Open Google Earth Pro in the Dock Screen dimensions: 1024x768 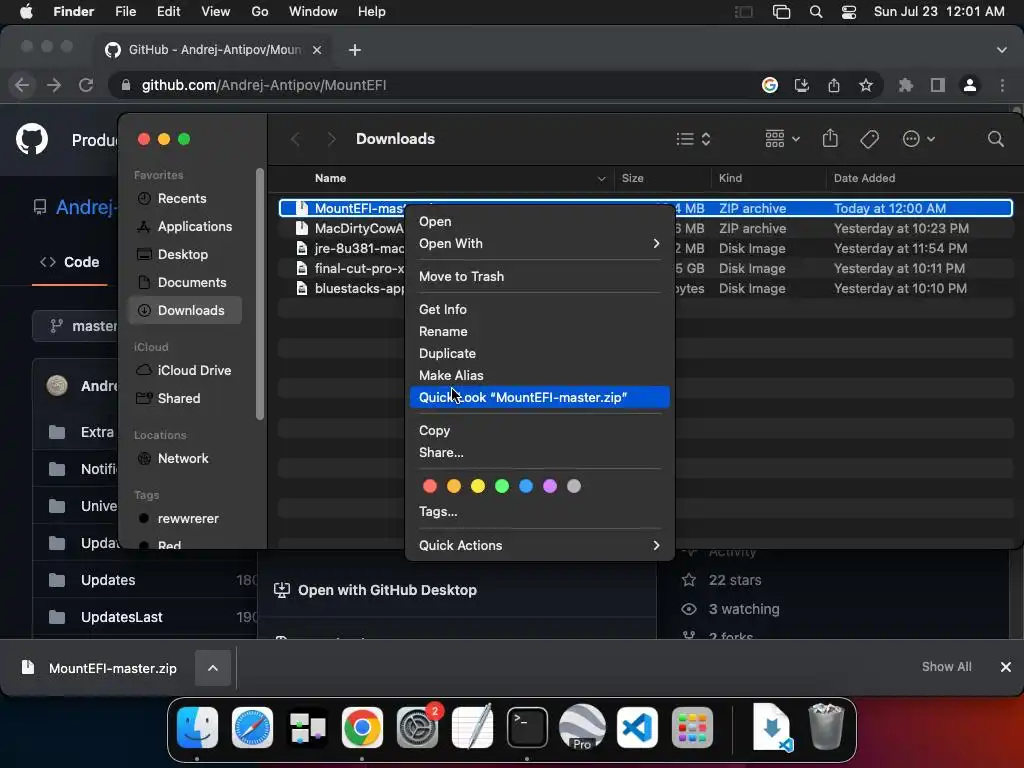click(x=582, y=727)
